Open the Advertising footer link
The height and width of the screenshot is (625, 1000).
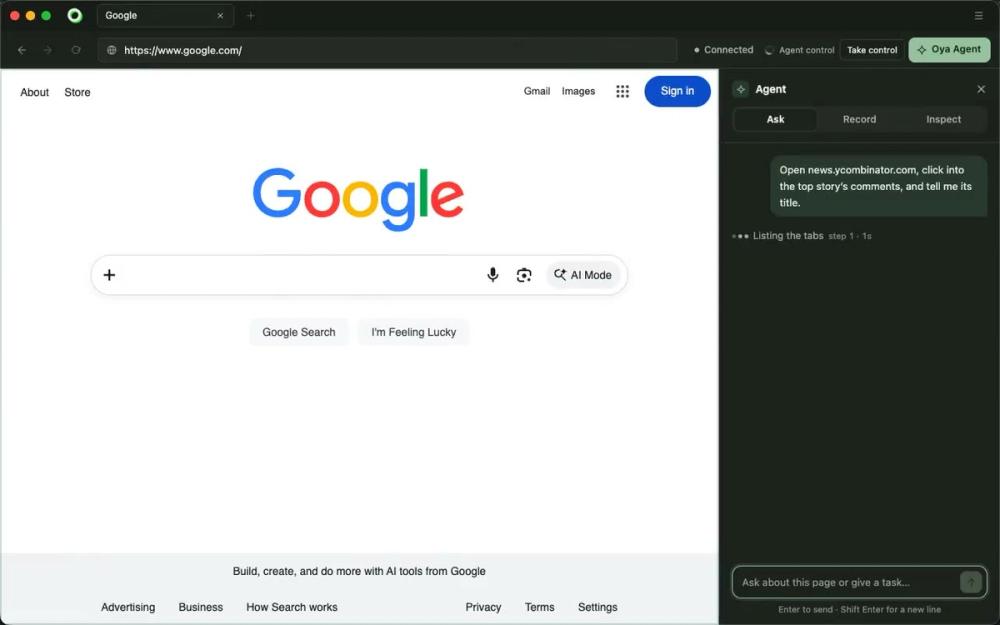[x=128, y=607]
